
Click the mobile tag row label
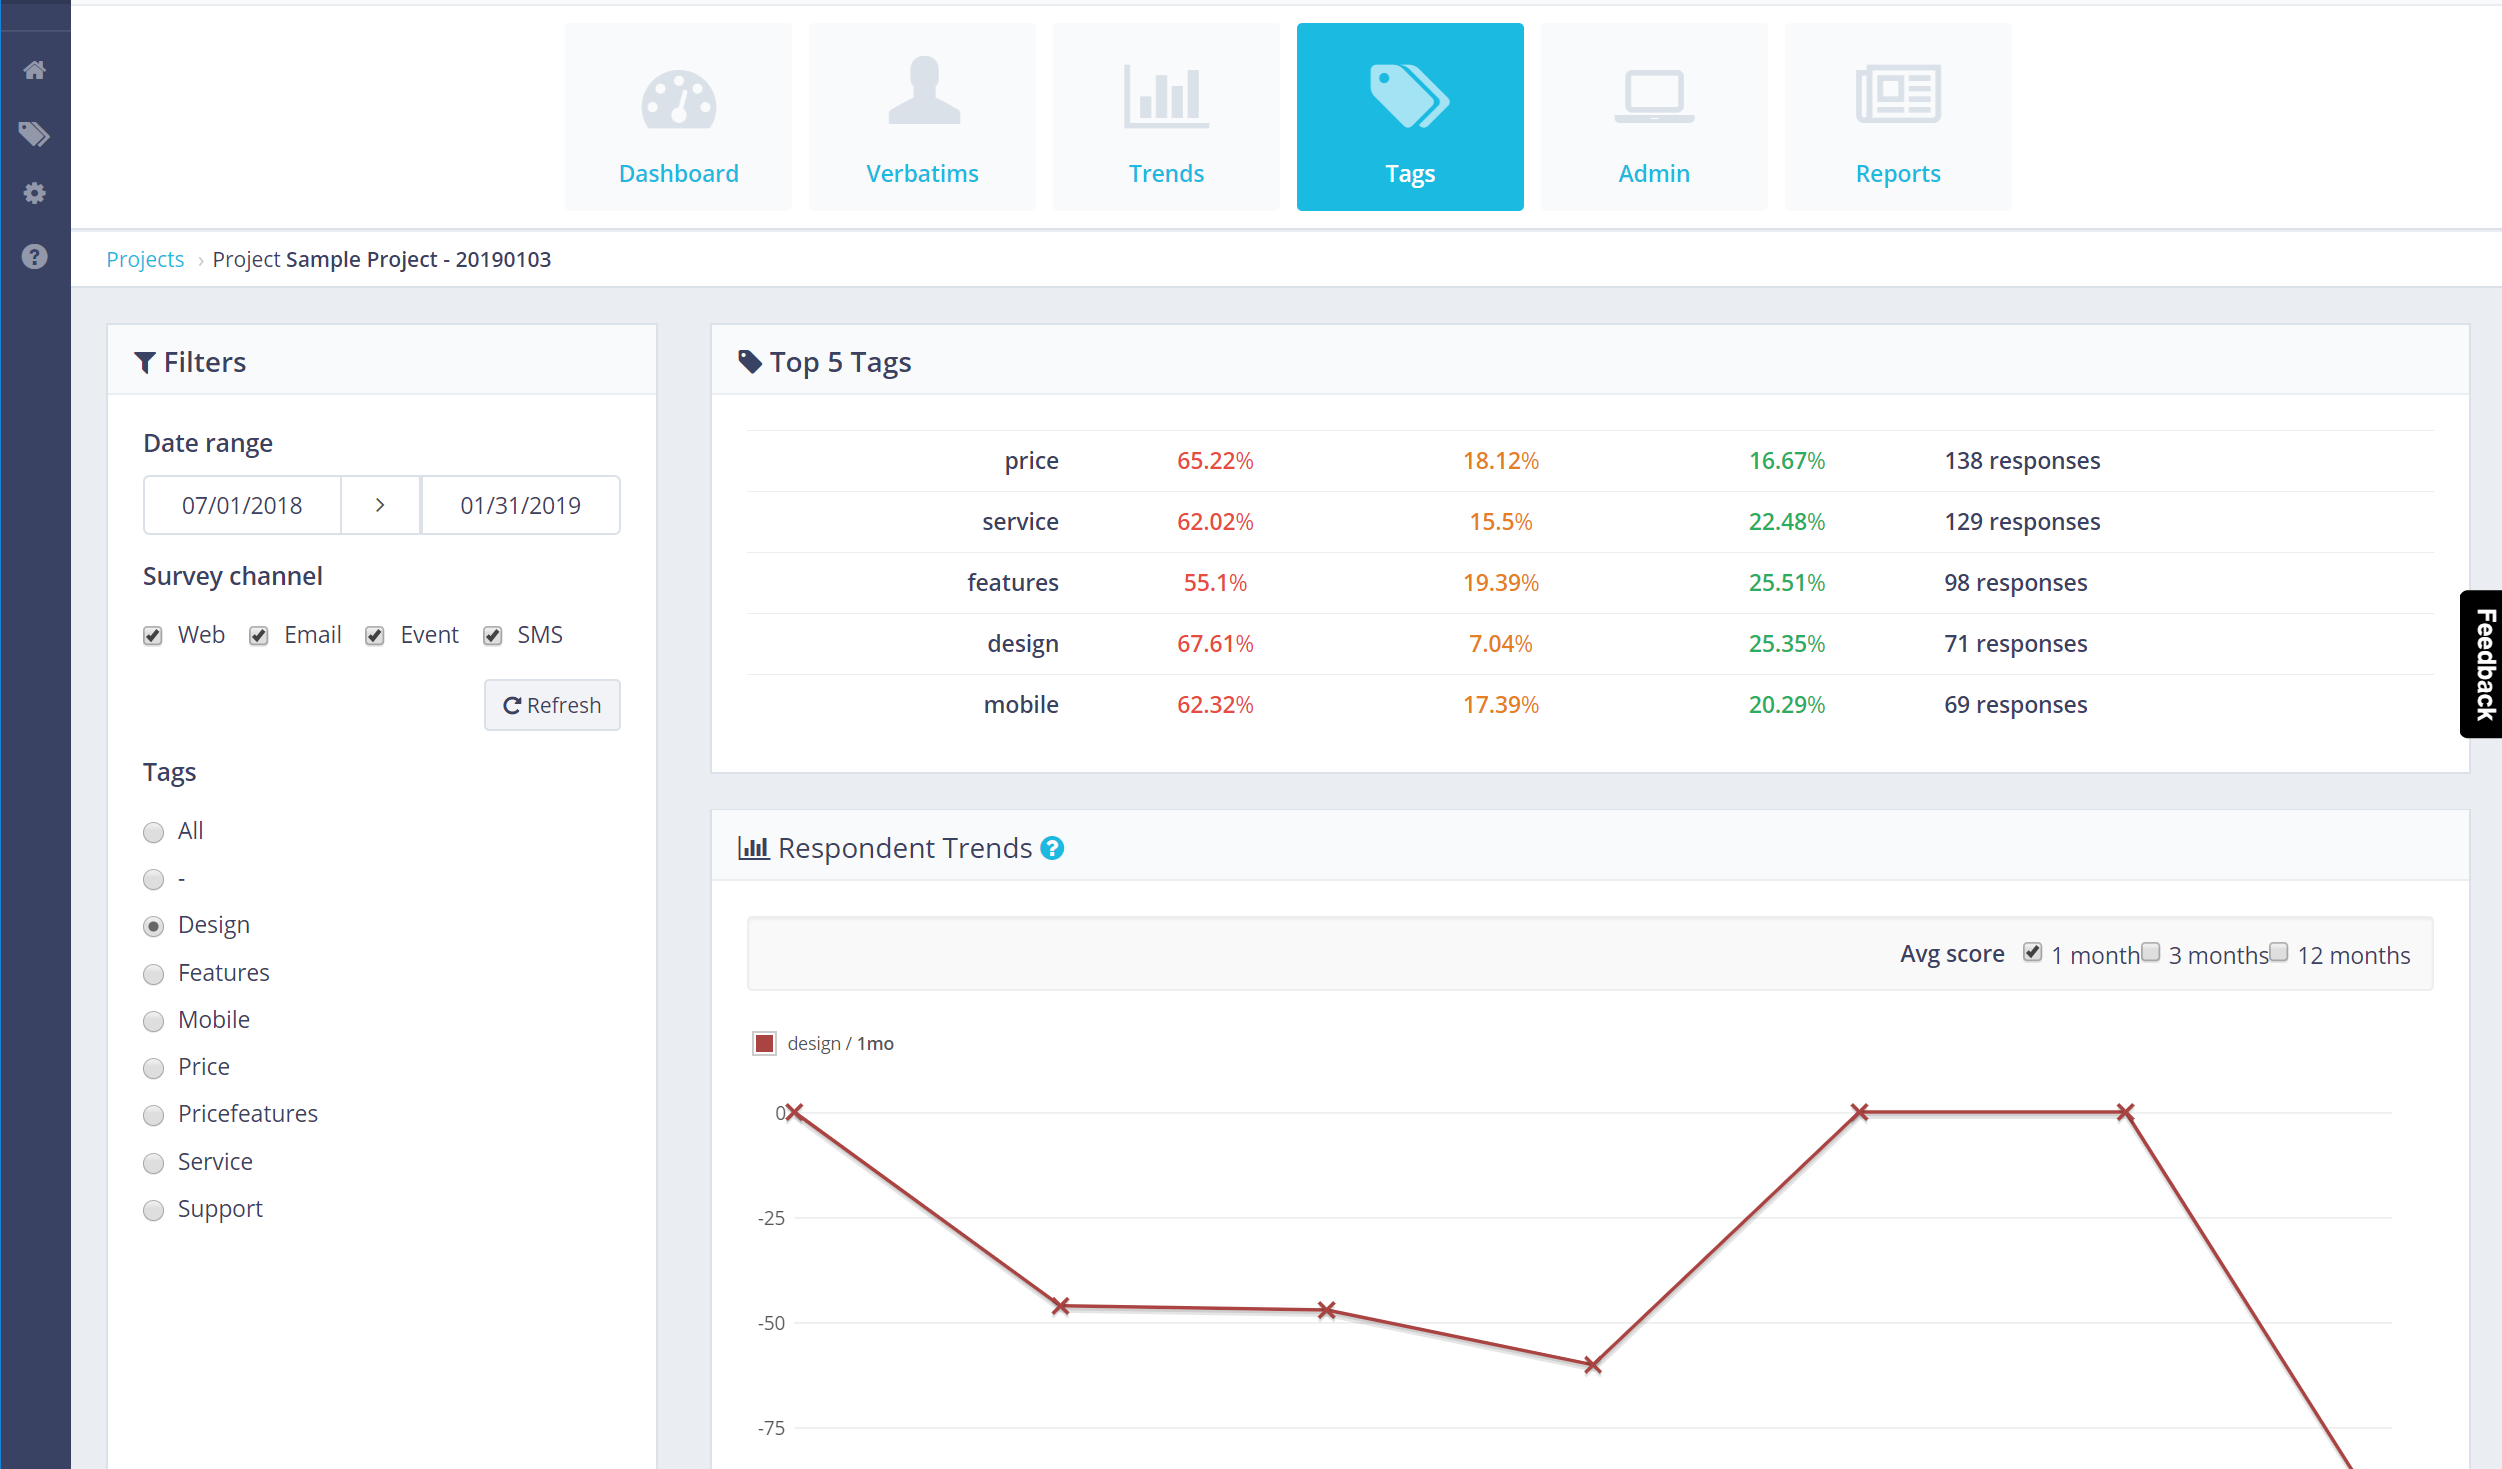[x=1021, y=705]
